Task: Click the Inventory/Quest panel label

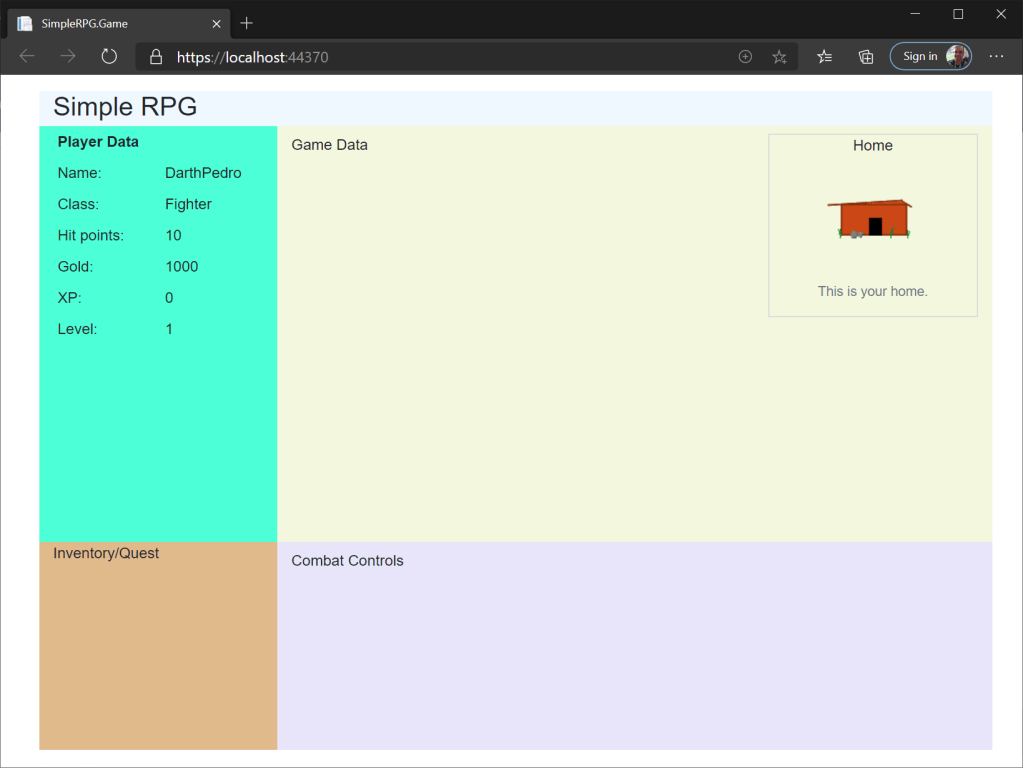Action: (106, 553)
